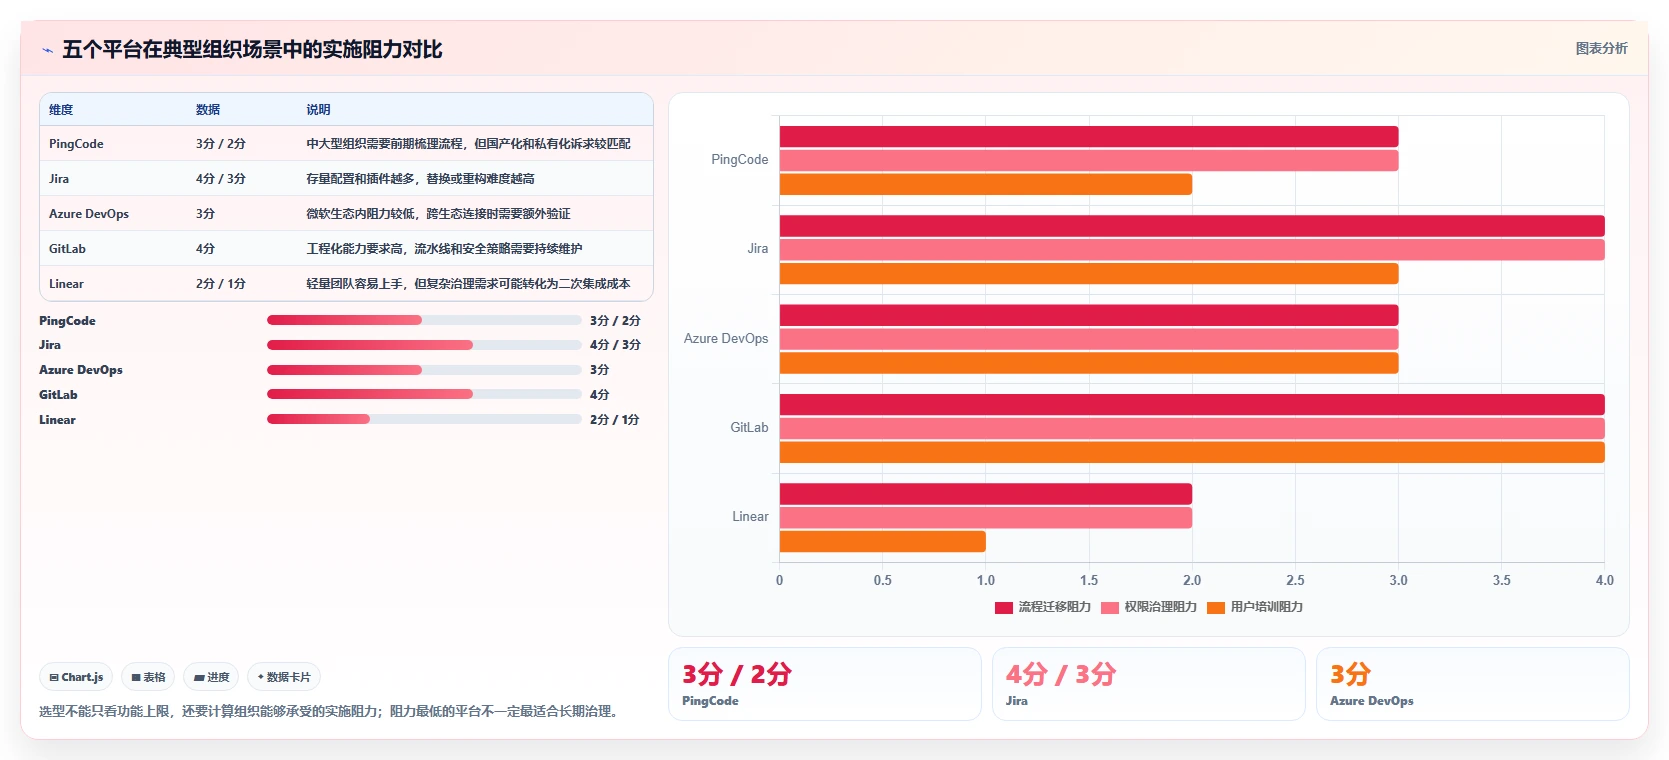This screenshot has height=760, width=1669.
Task: Select the 数据卡片 tag chip
Action: [284, 677]
